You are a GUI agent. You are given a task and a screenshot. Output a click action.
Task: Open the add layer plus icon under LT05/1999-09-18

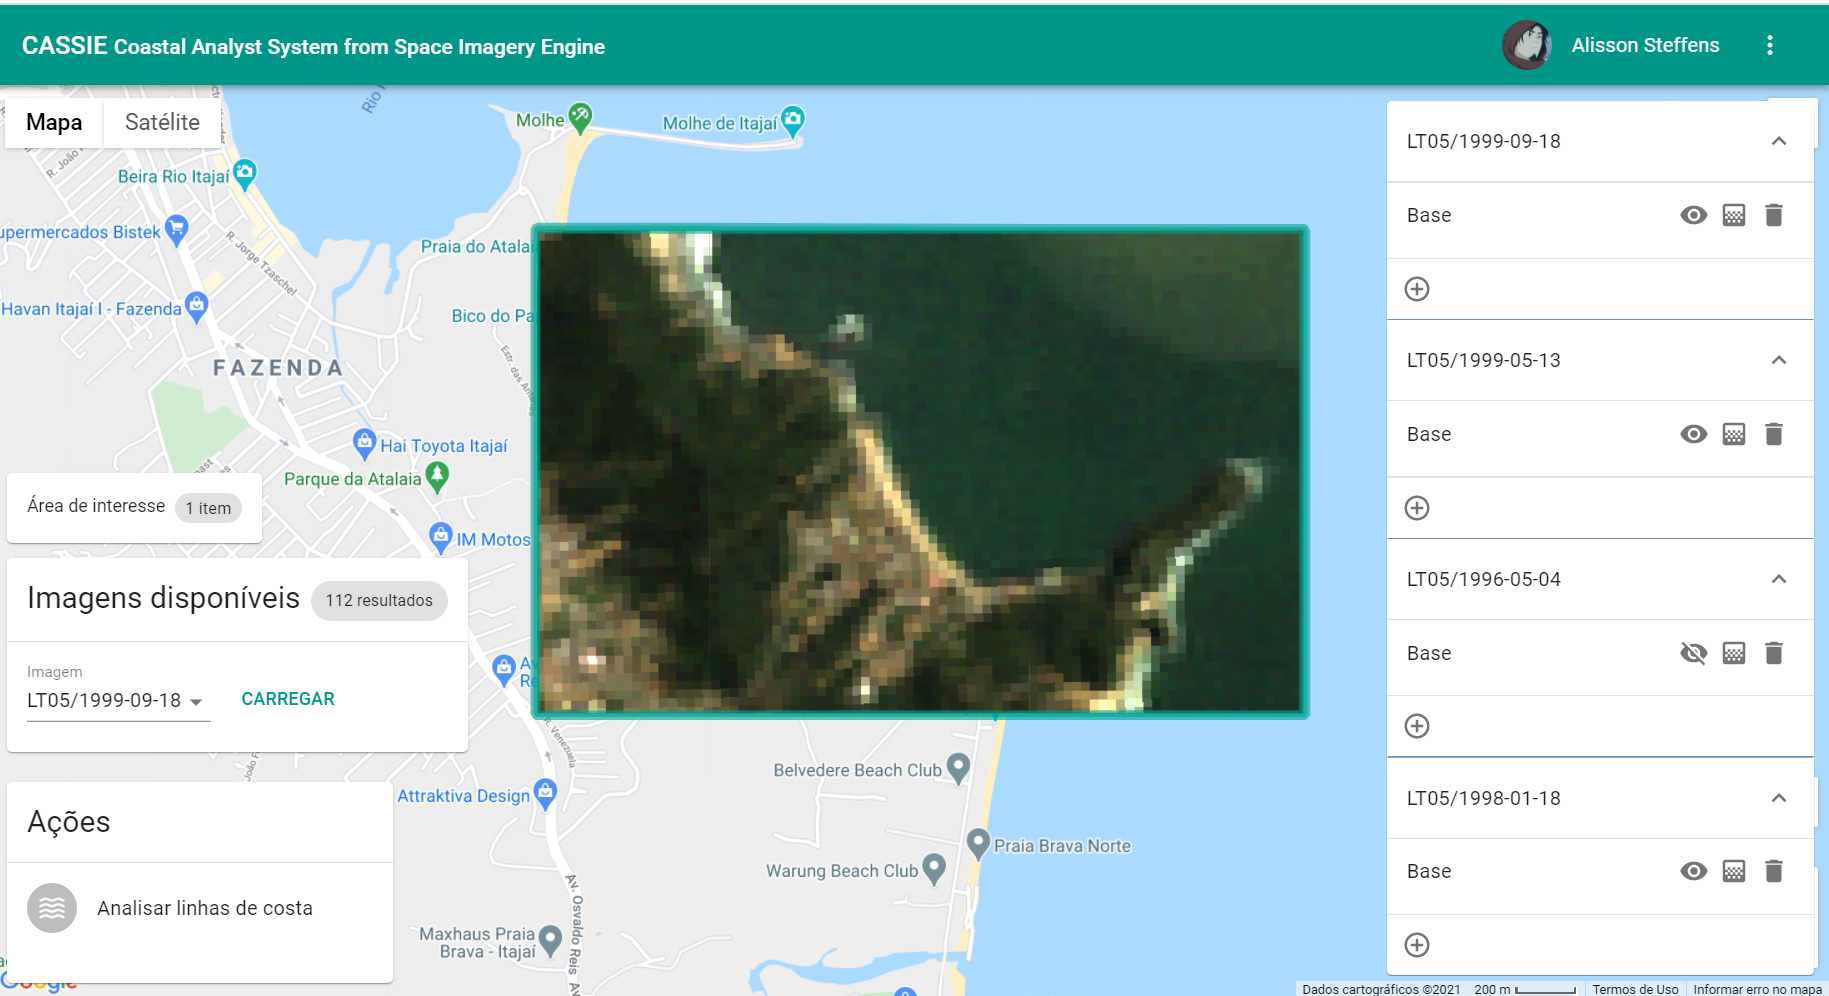(1417, 289)
